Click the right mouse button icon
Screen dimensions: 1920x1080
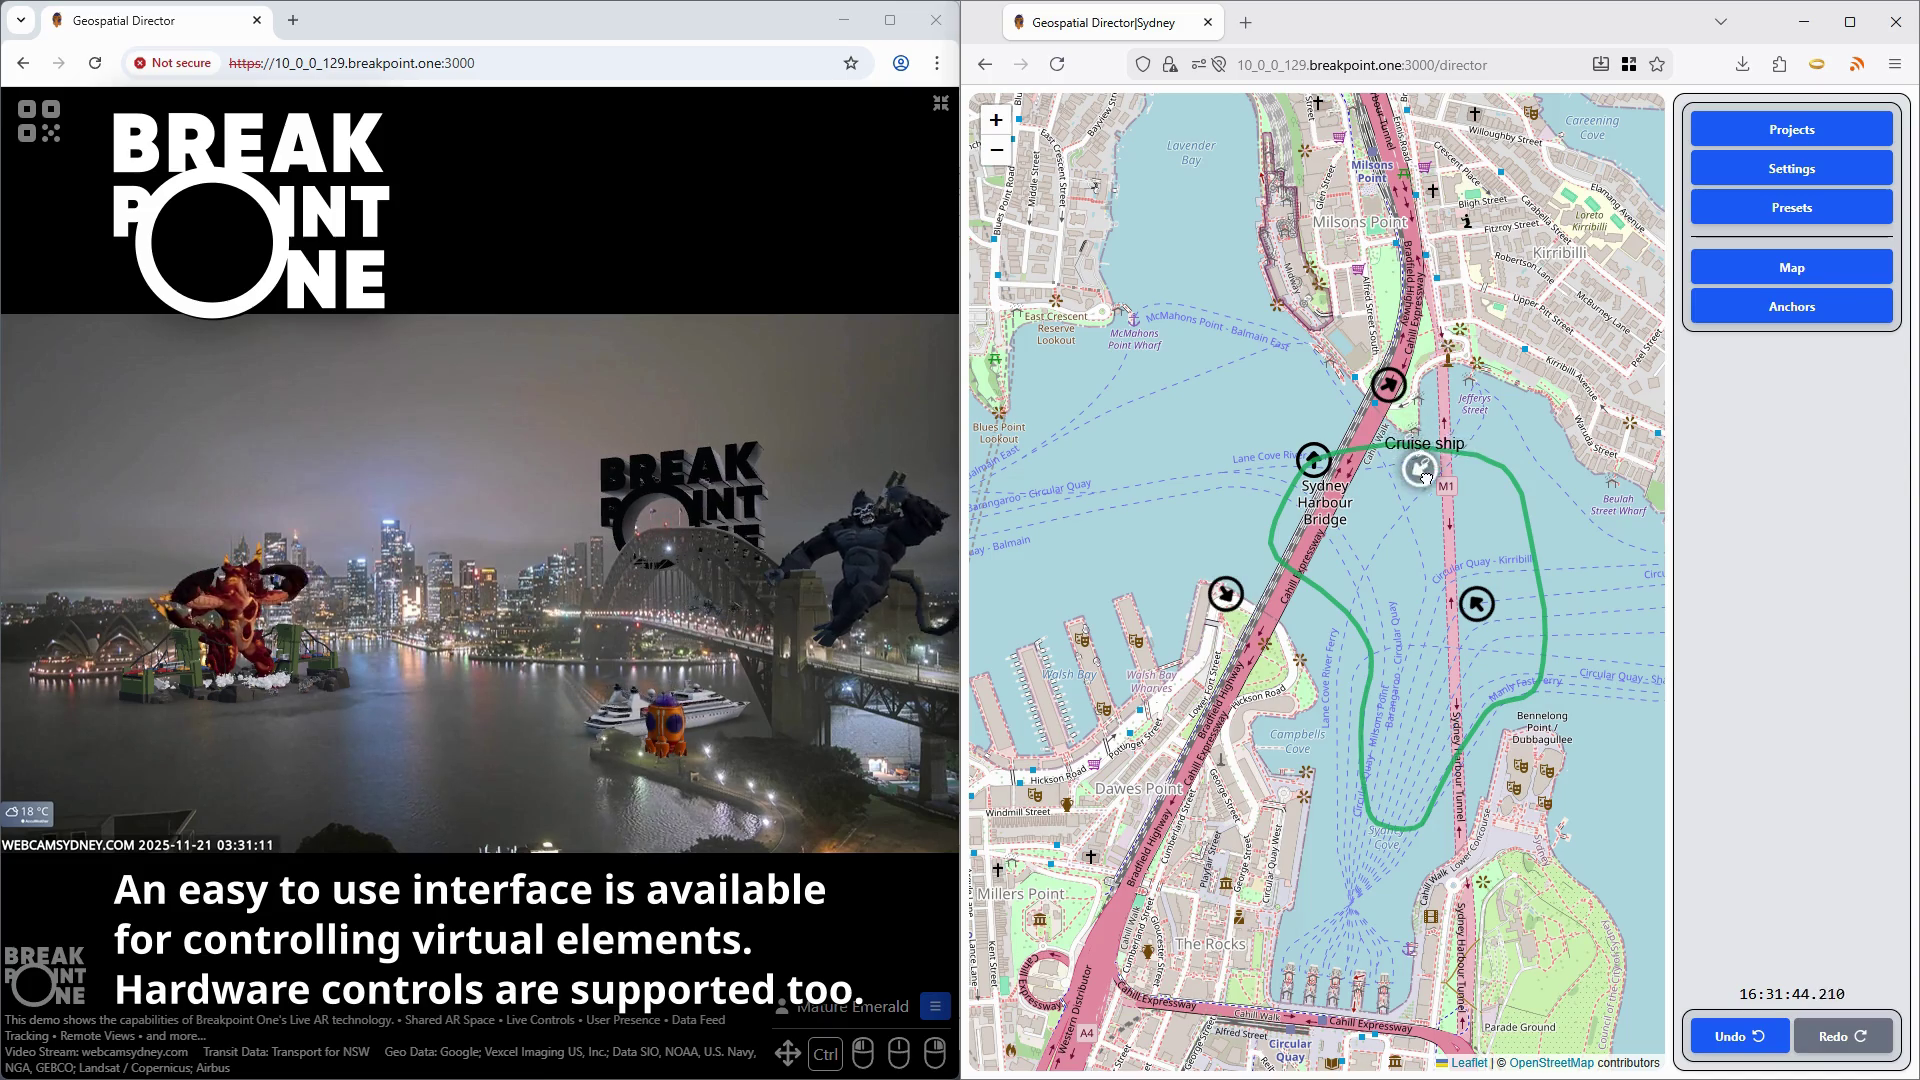[934, 1053]
